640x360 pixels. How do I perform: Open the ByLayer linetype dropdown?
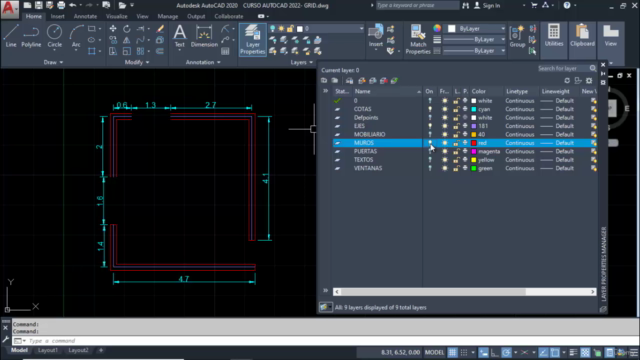coord(503,51)
